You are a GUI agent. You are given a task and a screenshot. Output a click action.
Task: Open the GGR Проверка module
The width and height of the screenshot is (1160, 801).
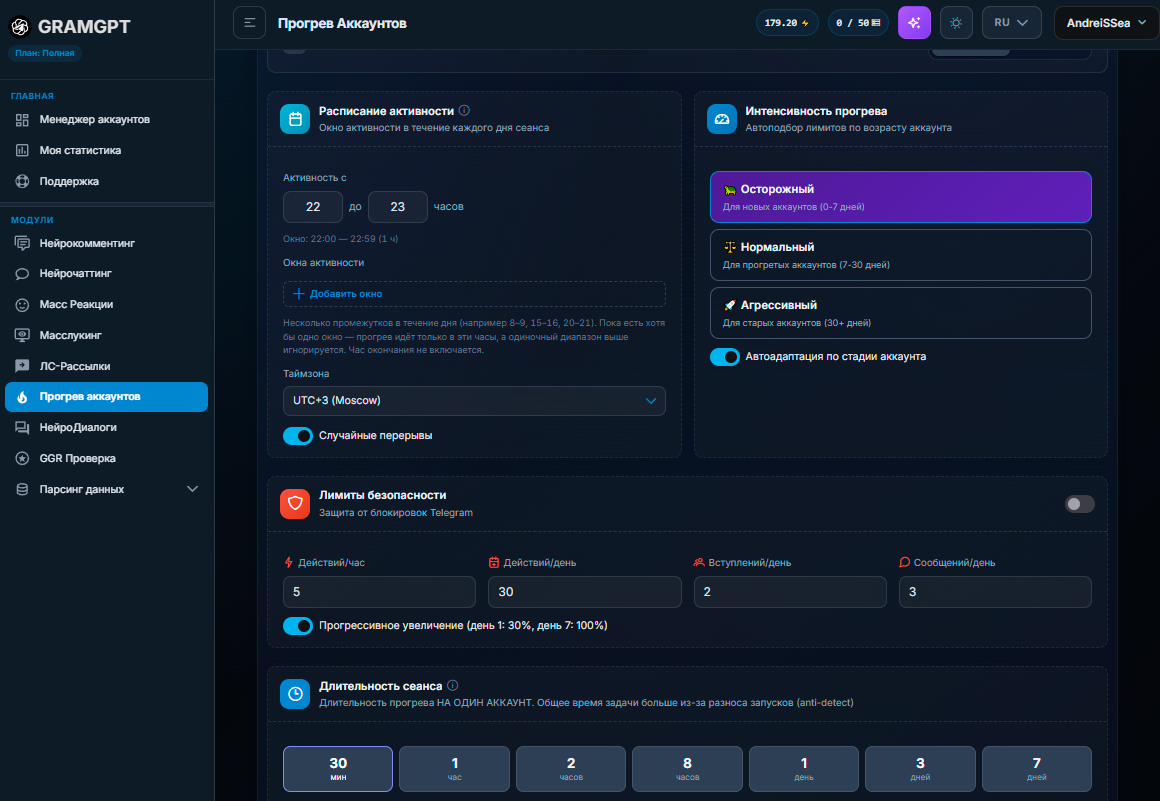click(107, 459)
